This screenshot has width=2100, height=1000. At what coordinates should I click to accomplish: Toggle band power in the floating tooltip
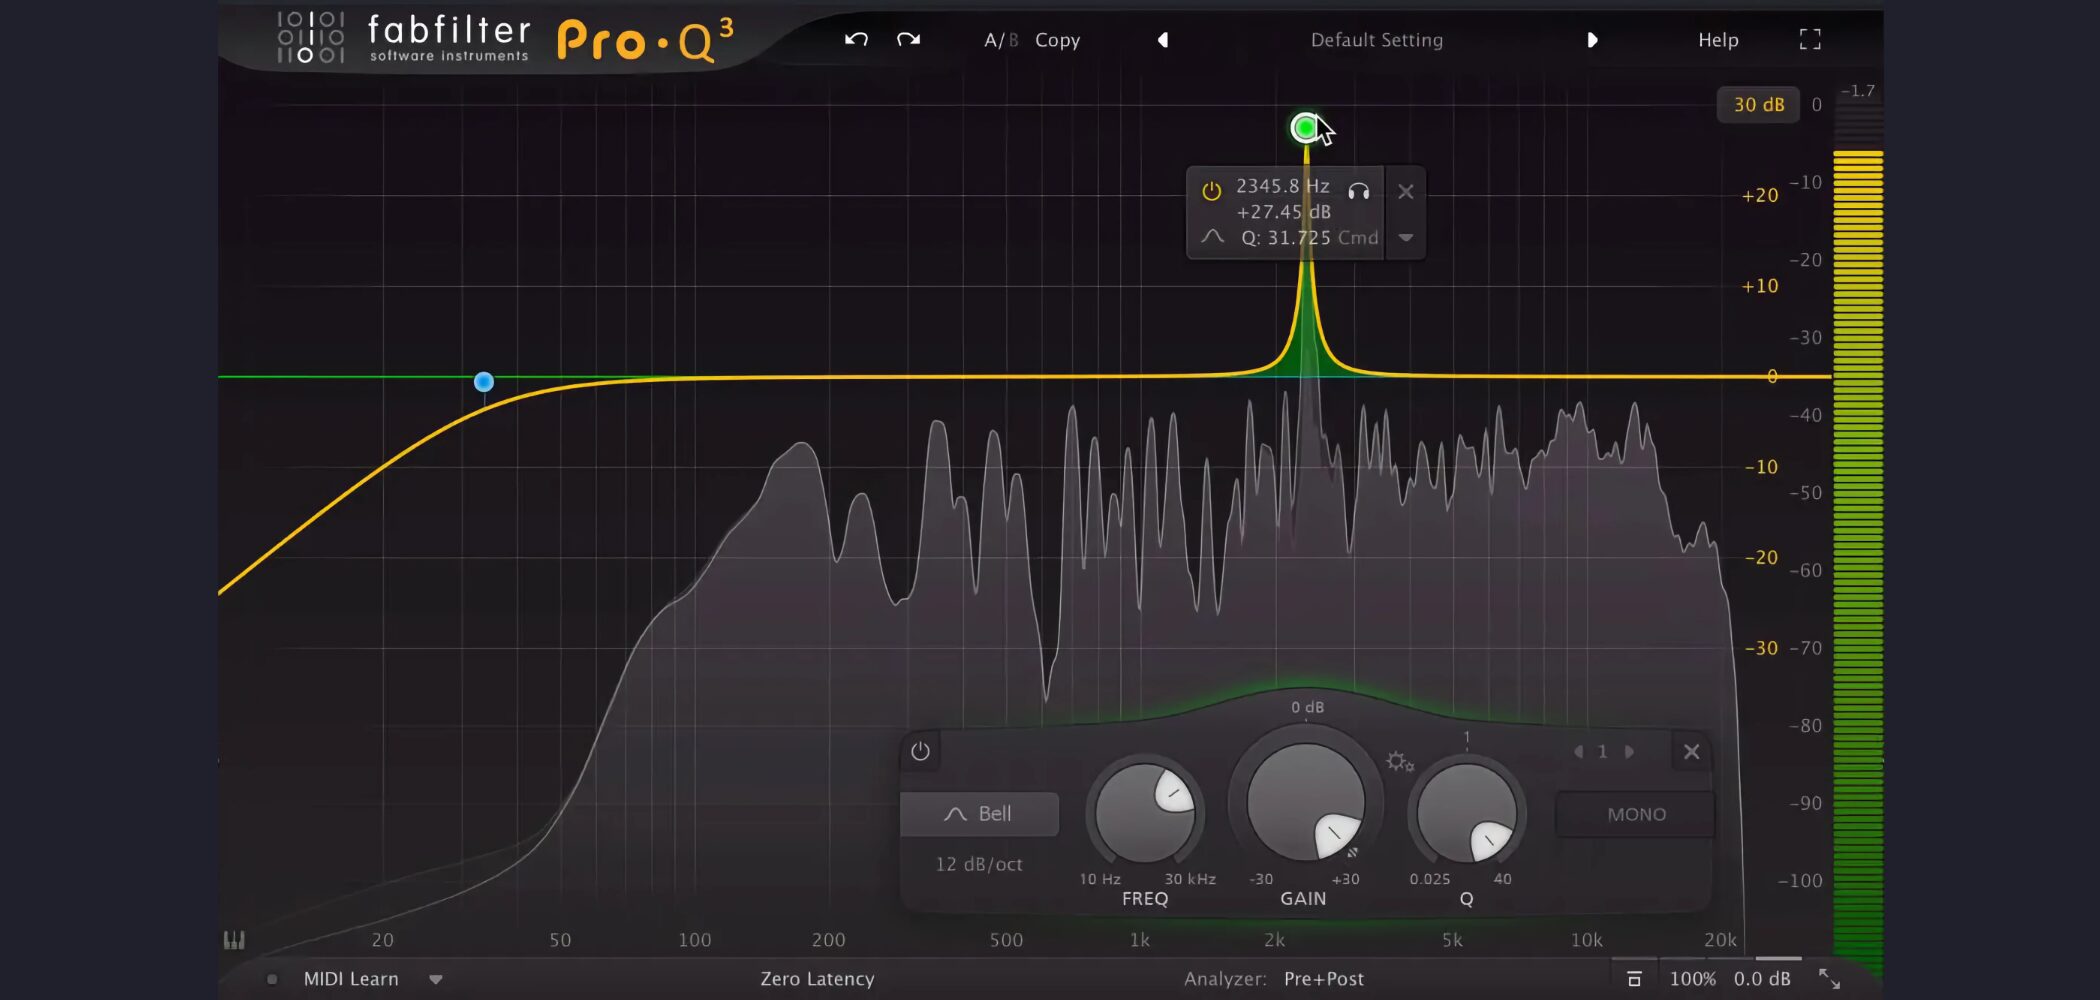(1211, 190)
